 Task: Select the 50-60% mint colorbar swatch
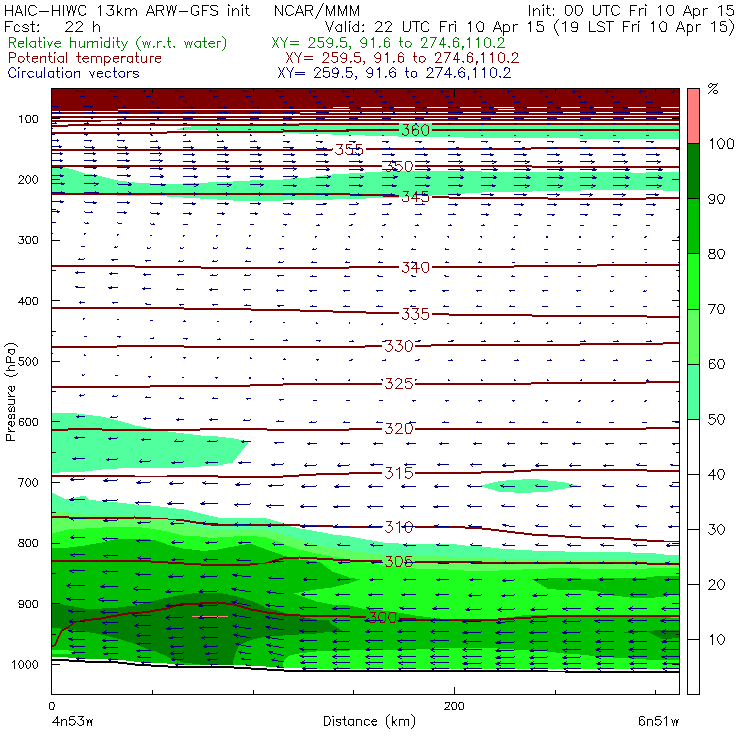coord(693,392)
